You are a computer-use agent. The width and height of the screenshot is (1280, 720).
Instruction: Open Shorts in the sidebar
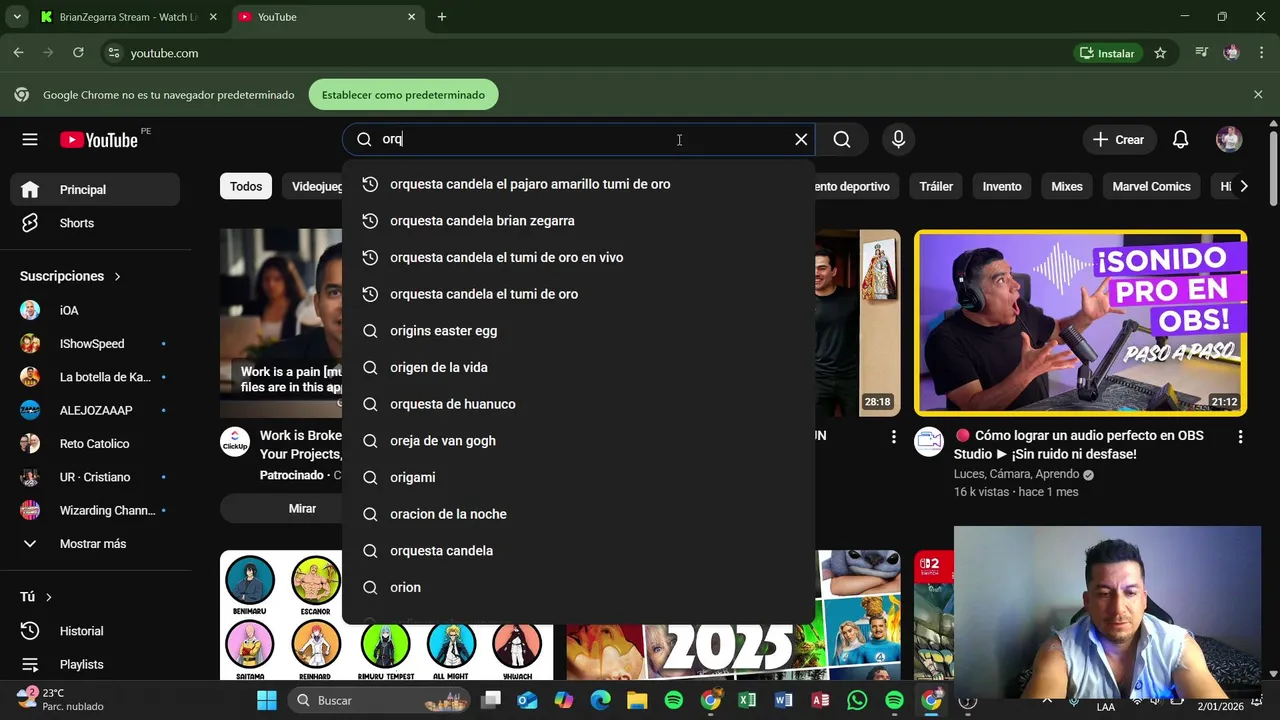click(95, 223)
